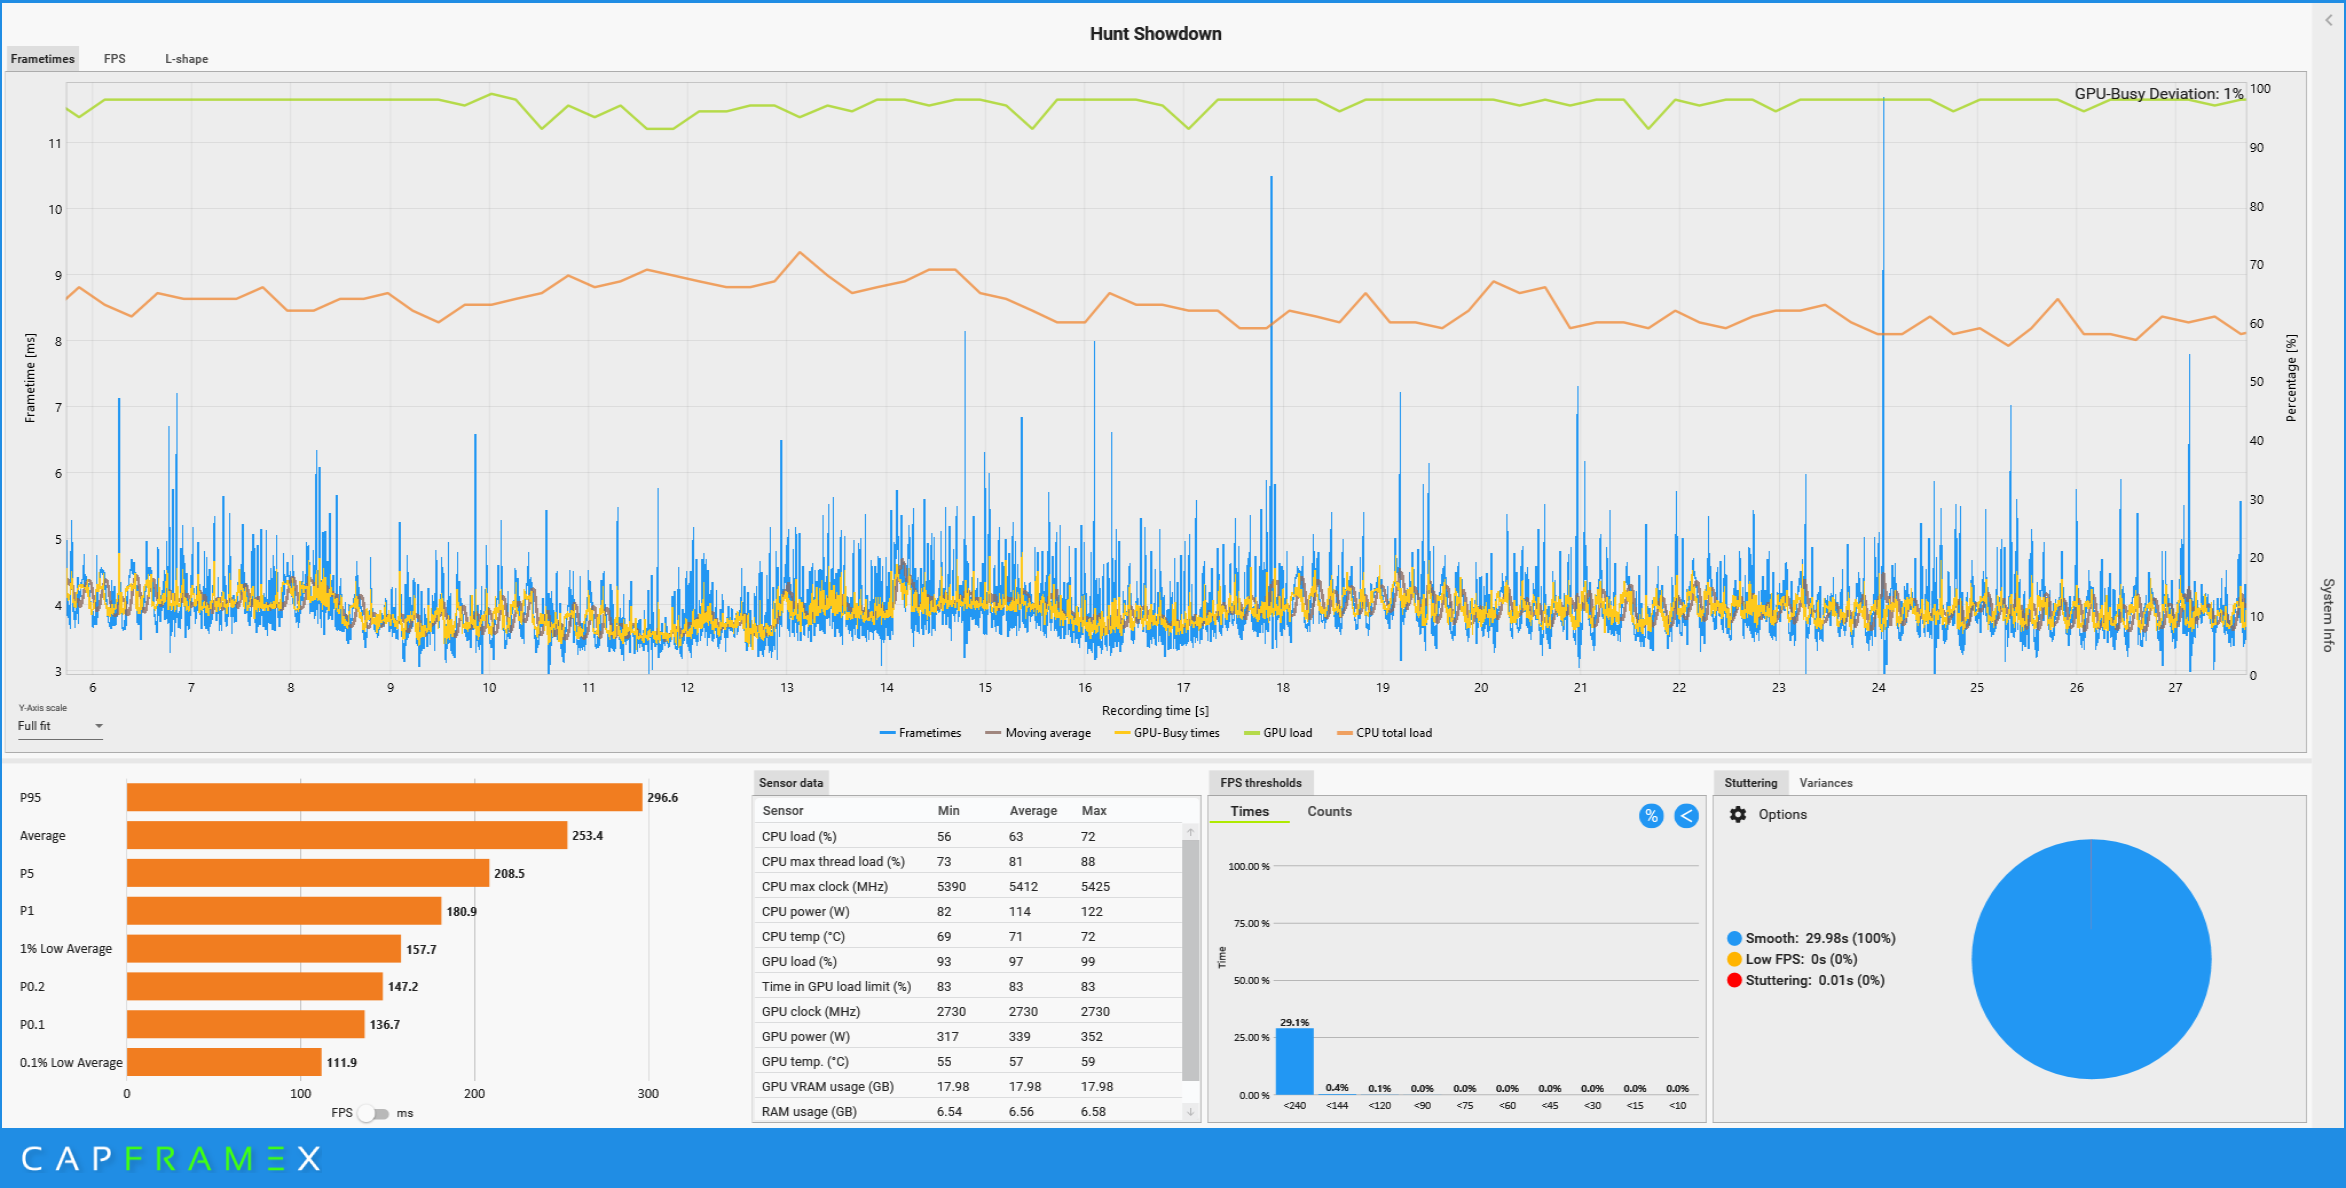The height and width of the screenshot is (1188, 2346).
Task: Click the percent display button in FPS thresholds
Action: coord(1651,816)
